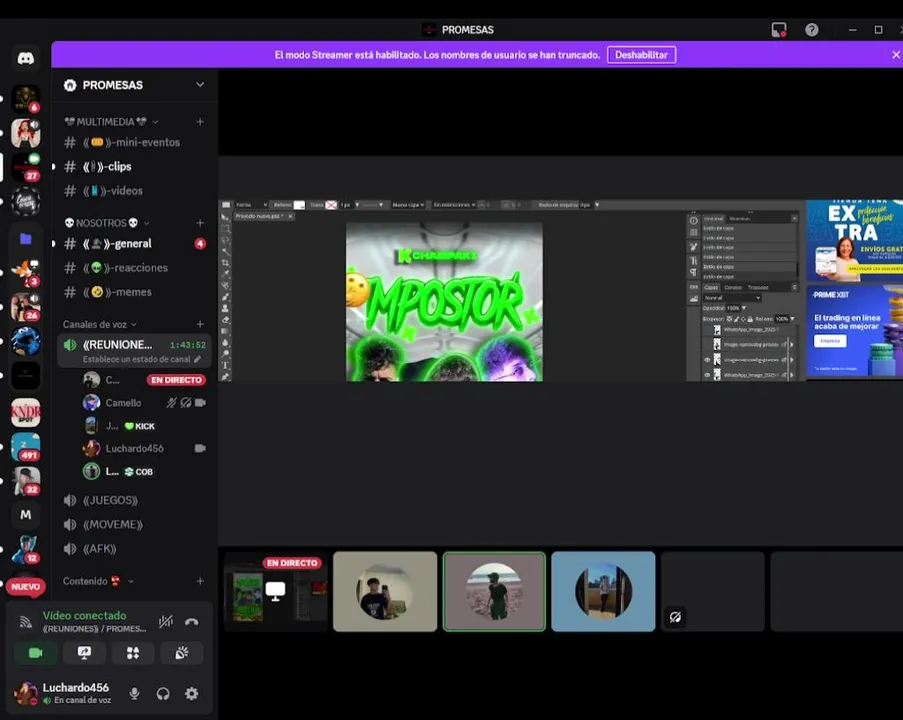
Task: Click EN DIRECTO badge in voice member list
Action: pos(176,380)
